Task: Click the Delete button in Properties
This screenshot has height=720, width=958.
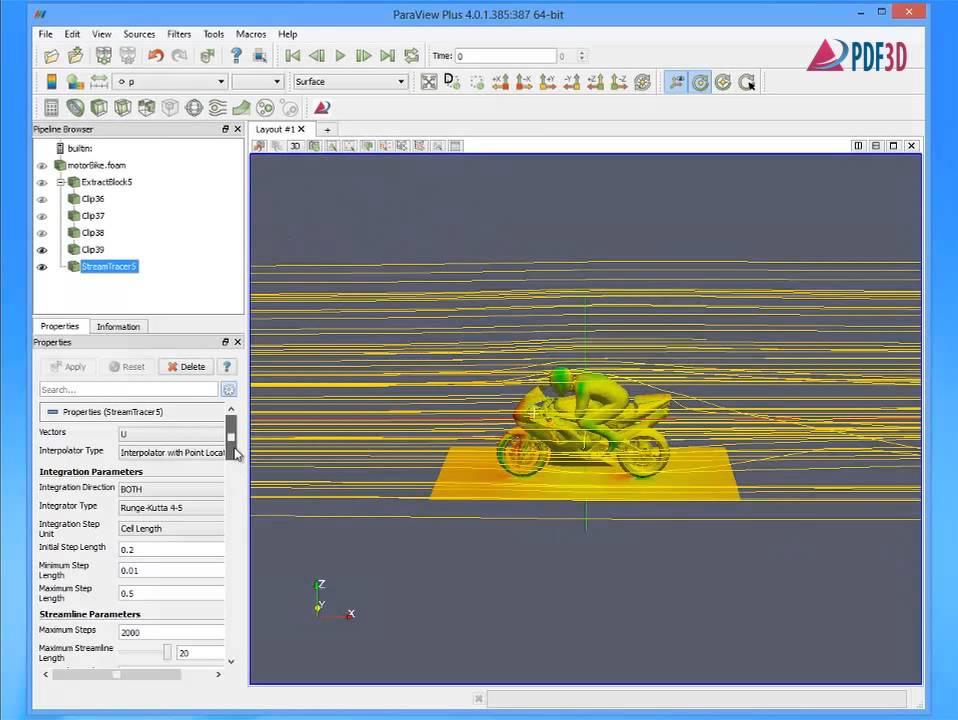Action: pyautogui.click(x=186, y=367)
